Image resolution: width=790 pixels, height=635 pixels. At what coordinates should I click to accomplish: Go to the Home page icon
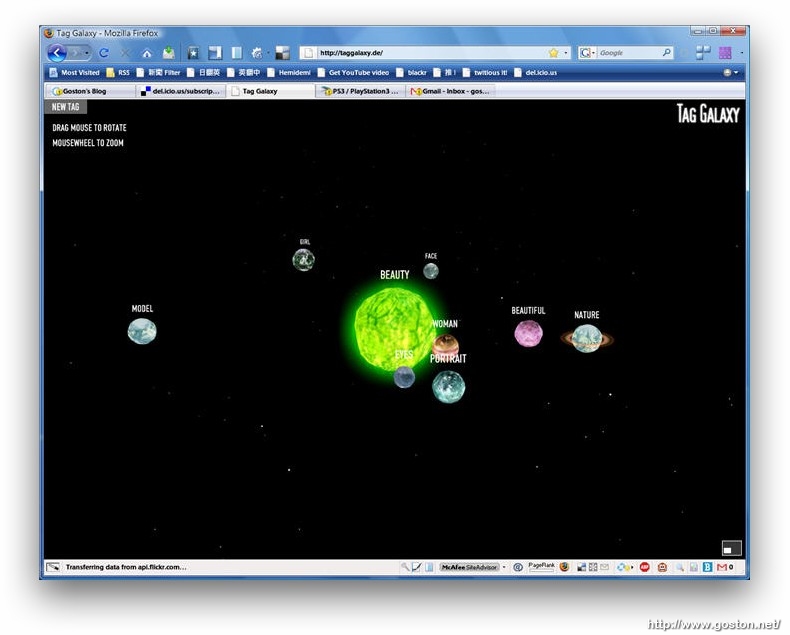coord(147,53)
